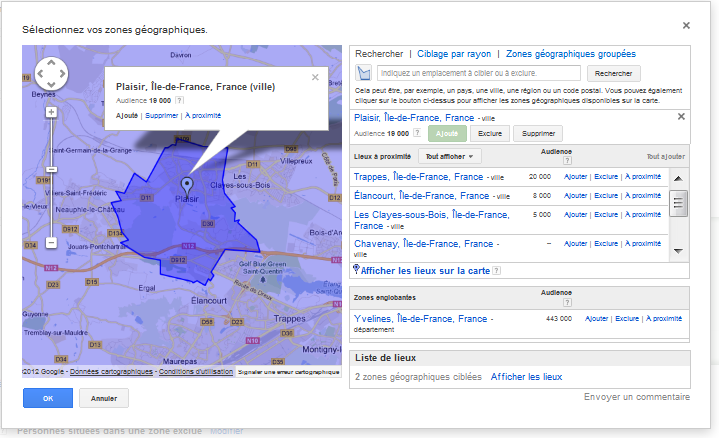This screenshot has width=719, height=438.
Task: Open Élancourt, Île-de-France location link
Action: 422,196
